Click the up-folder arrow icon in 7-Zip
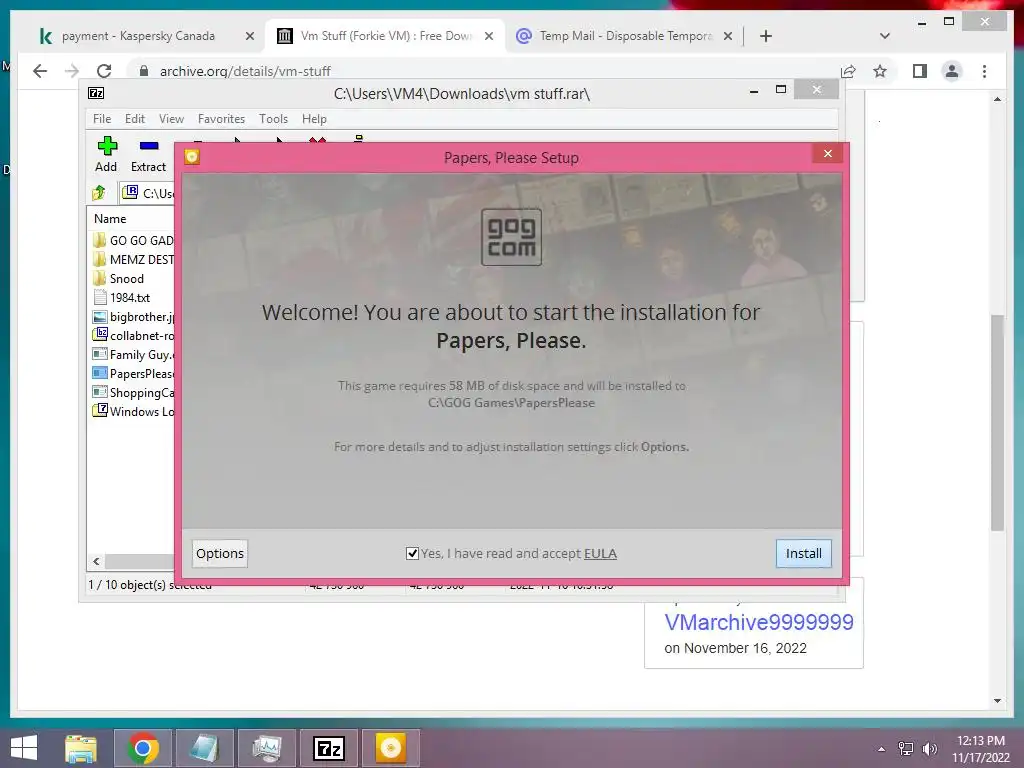Viewport: 1024px width, 768px height. tap(99, 193)
